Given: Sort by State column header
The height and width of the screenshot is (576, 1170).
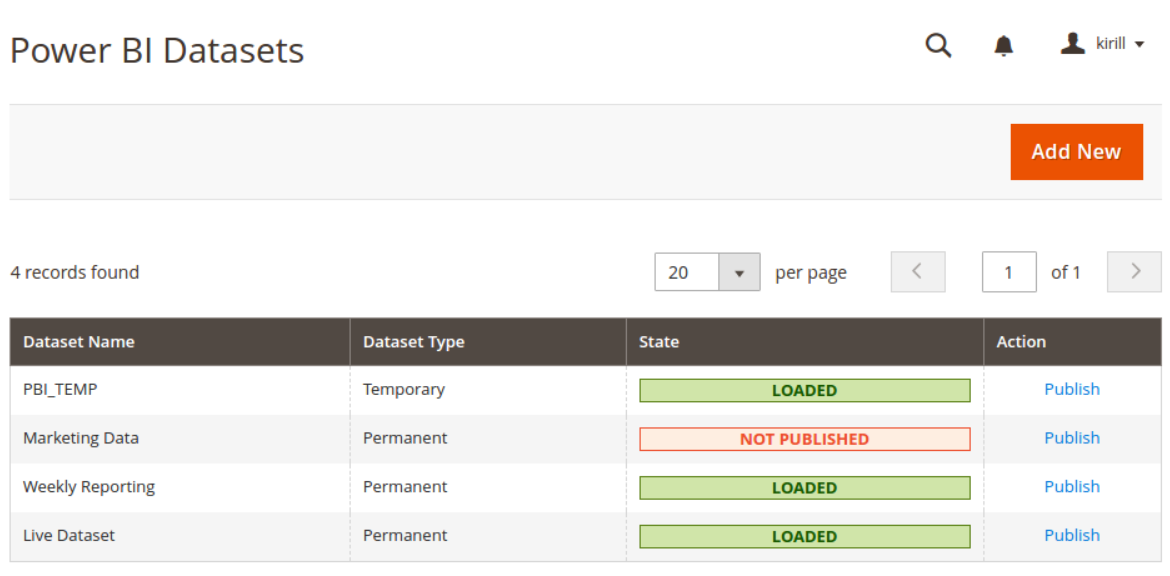Looking at the screenshot, I should 659,342.
